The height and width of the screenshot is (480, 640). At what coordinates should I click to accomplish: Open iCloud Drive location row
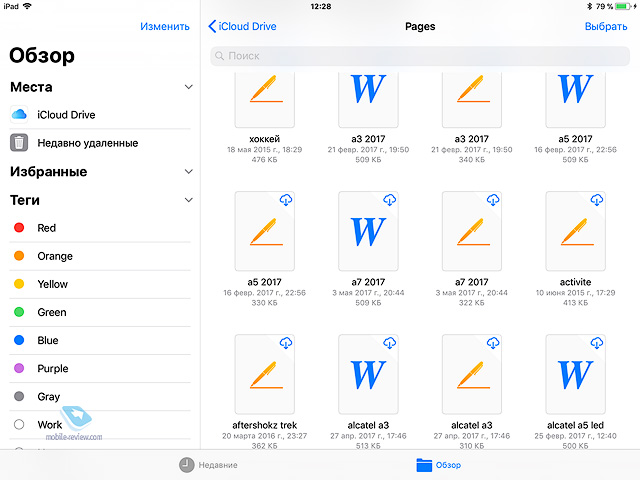point(100,115)
